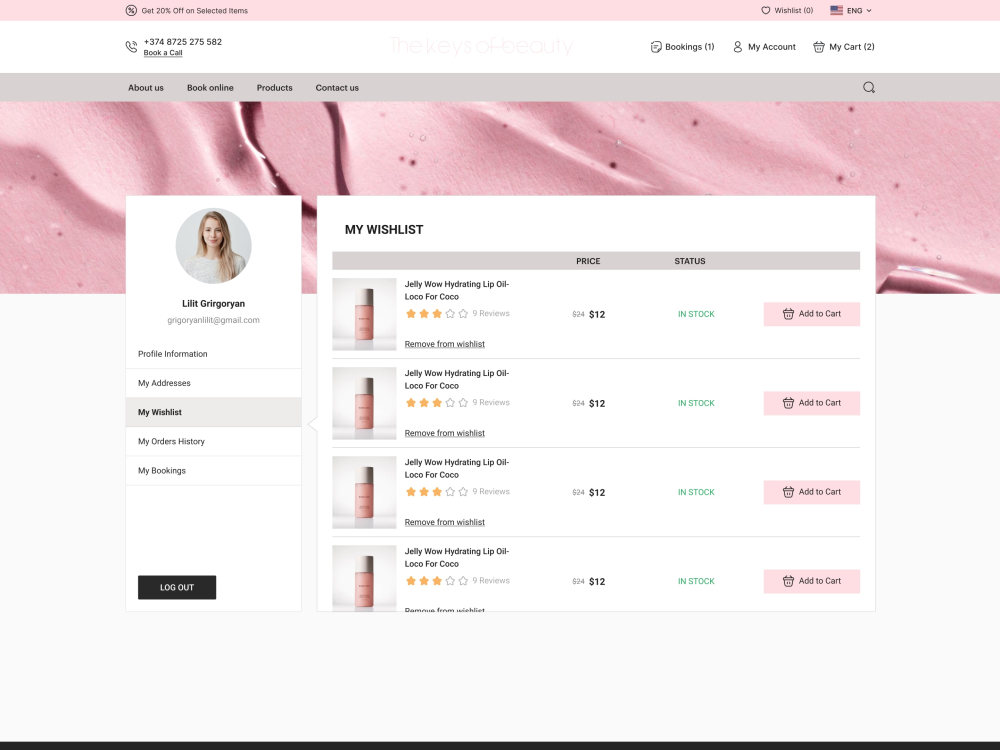Click the grigoryanlilit@gmail.com email text
1000x750 pixels.
pos(213,320)
